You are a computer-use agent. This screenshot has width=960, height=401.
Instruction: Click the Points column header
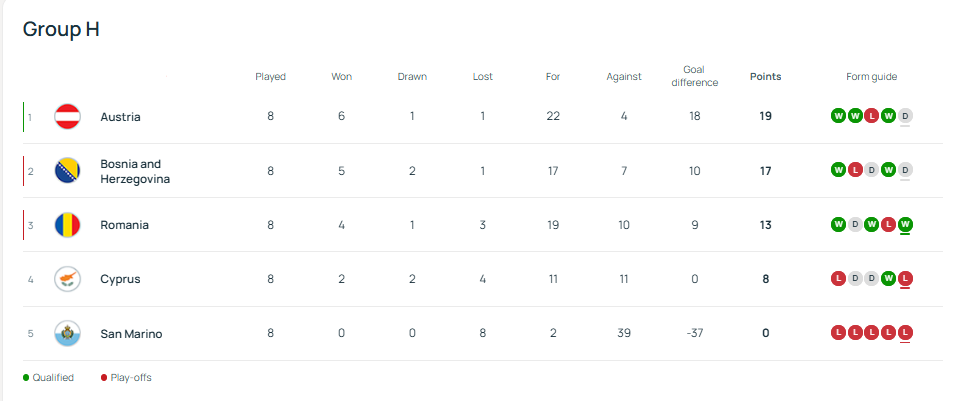(765, 76)
